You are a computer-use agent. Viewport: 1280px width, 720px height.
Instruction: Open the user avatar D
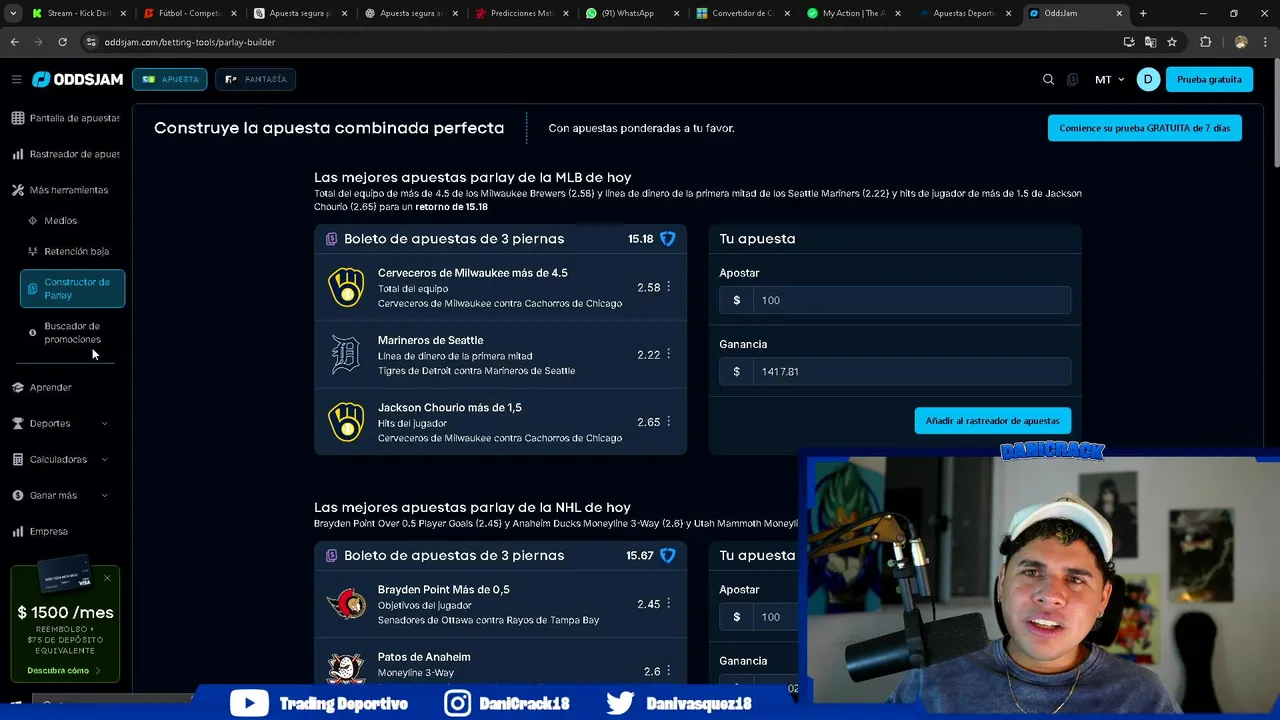coord(1148,79)
